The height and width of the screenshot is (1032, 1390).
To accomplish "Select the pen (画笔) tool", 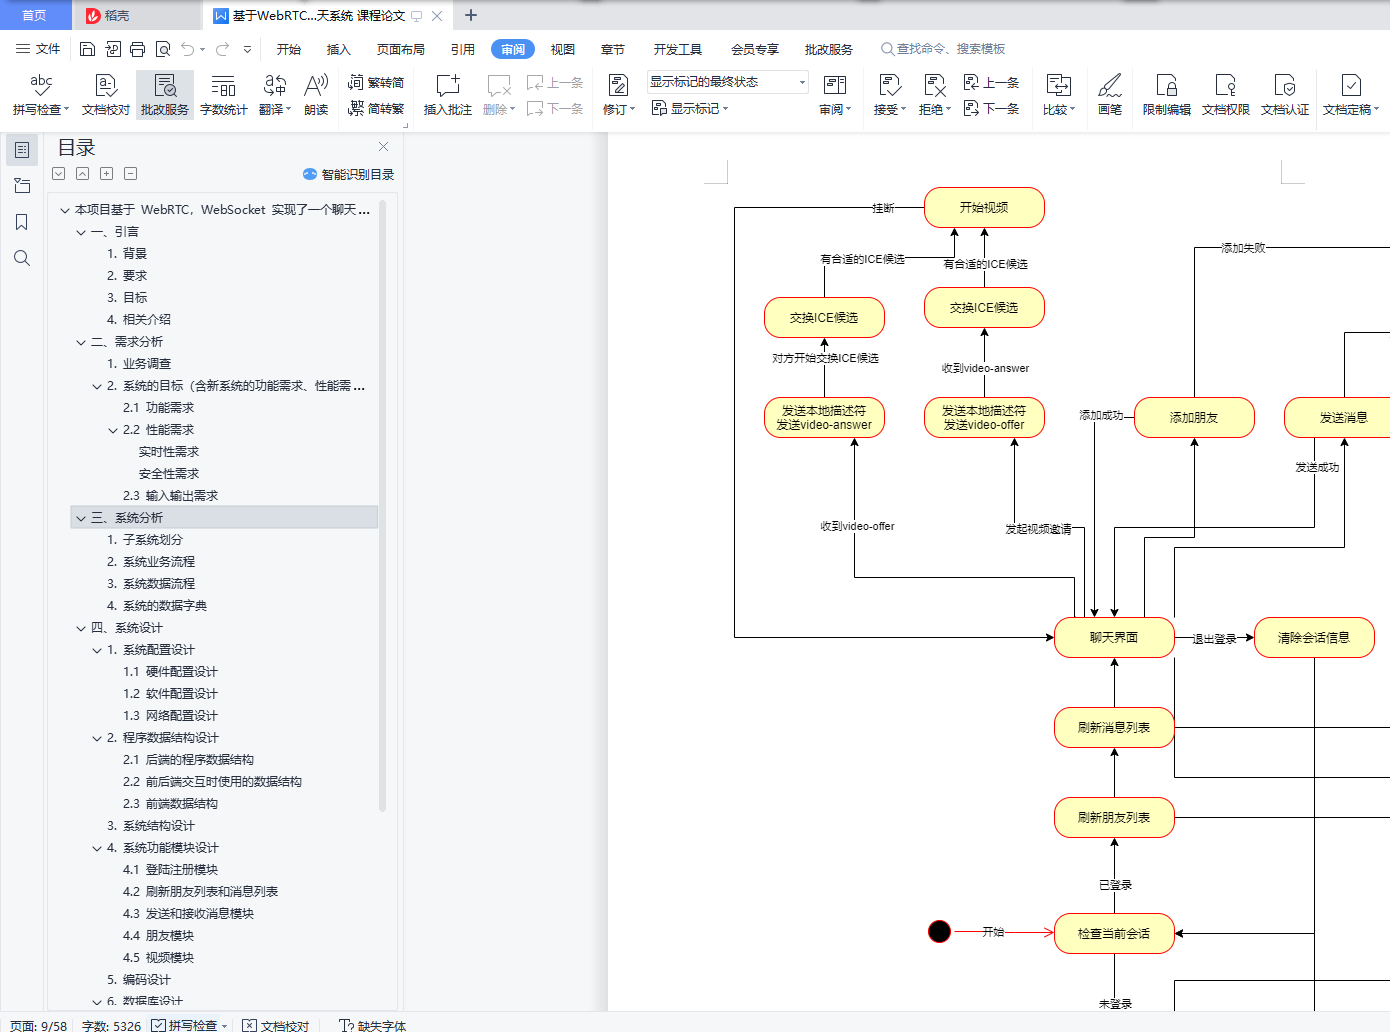I will coord(1110,95).
